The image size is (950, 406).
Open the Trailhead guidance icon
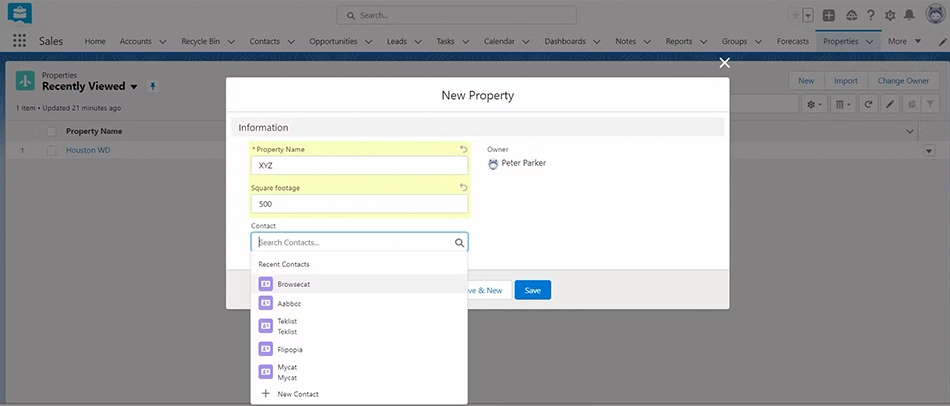click(851, 15)
